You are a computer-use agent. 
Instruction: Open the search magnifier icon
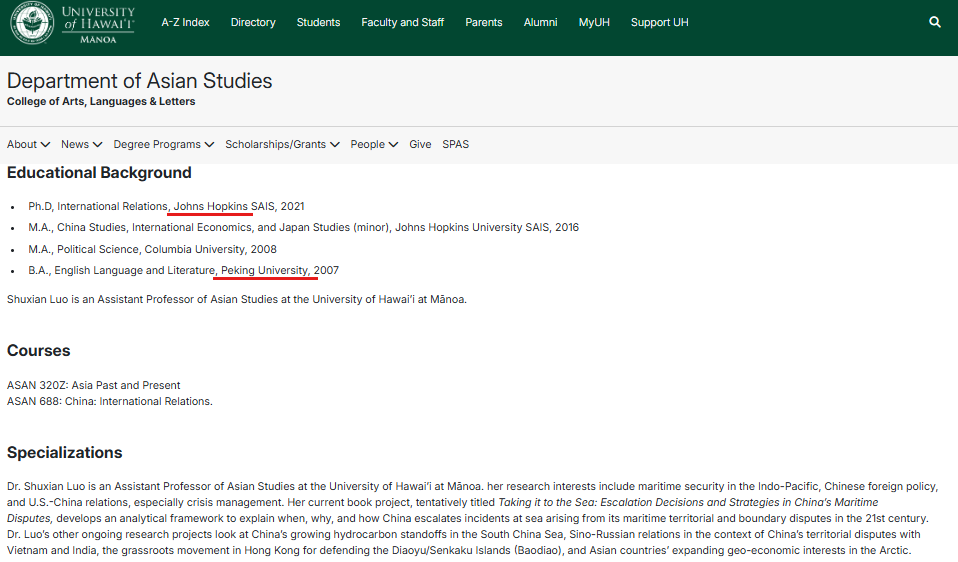(x=934, y=22)
